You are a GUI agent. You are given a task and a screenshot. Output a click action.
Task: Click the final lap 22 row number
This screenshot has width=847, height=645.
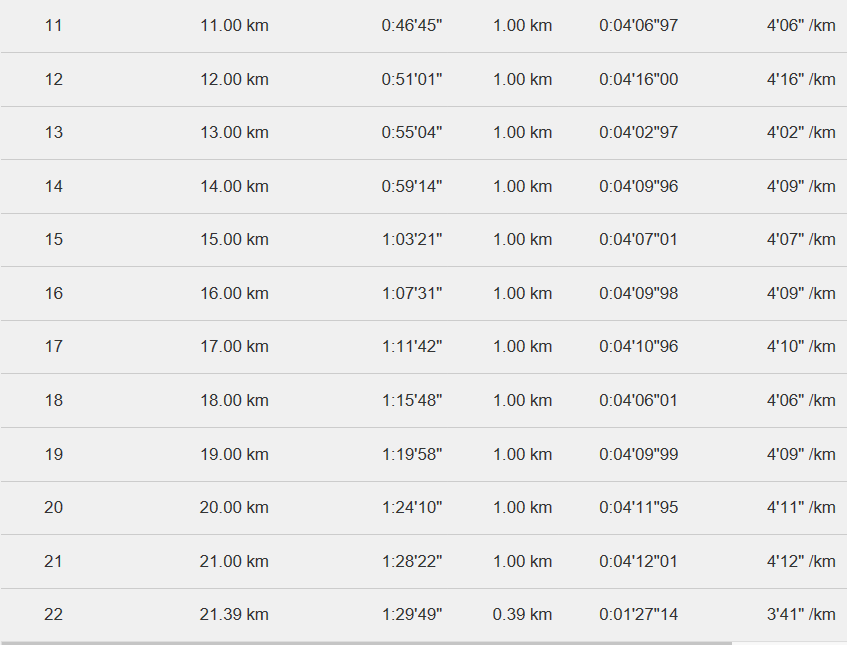(x=53, y=614)
